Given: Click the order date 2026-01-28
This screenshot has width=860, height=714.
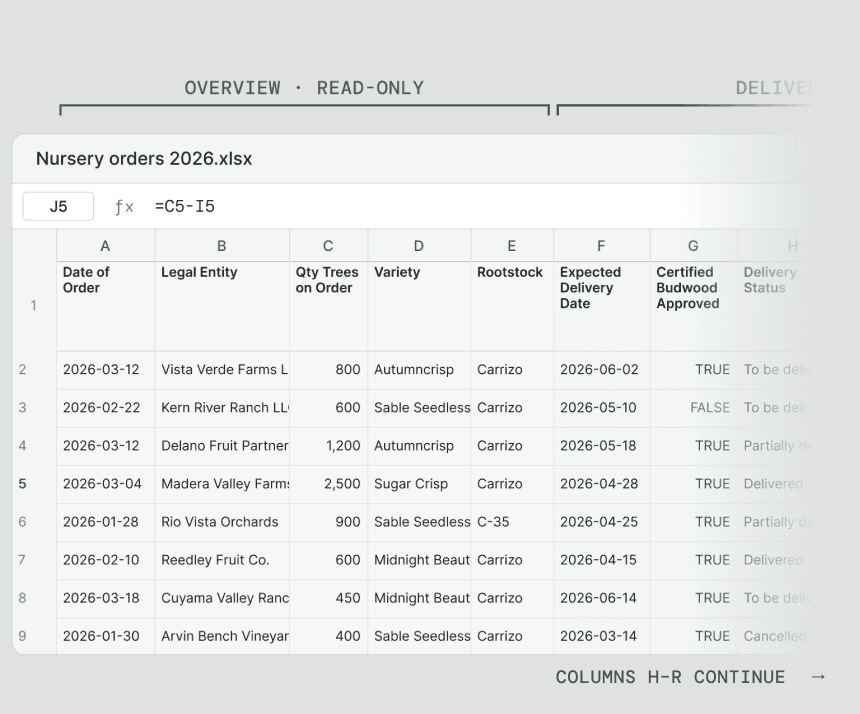Looking at the screenshot, I should (x=105, y=522).
